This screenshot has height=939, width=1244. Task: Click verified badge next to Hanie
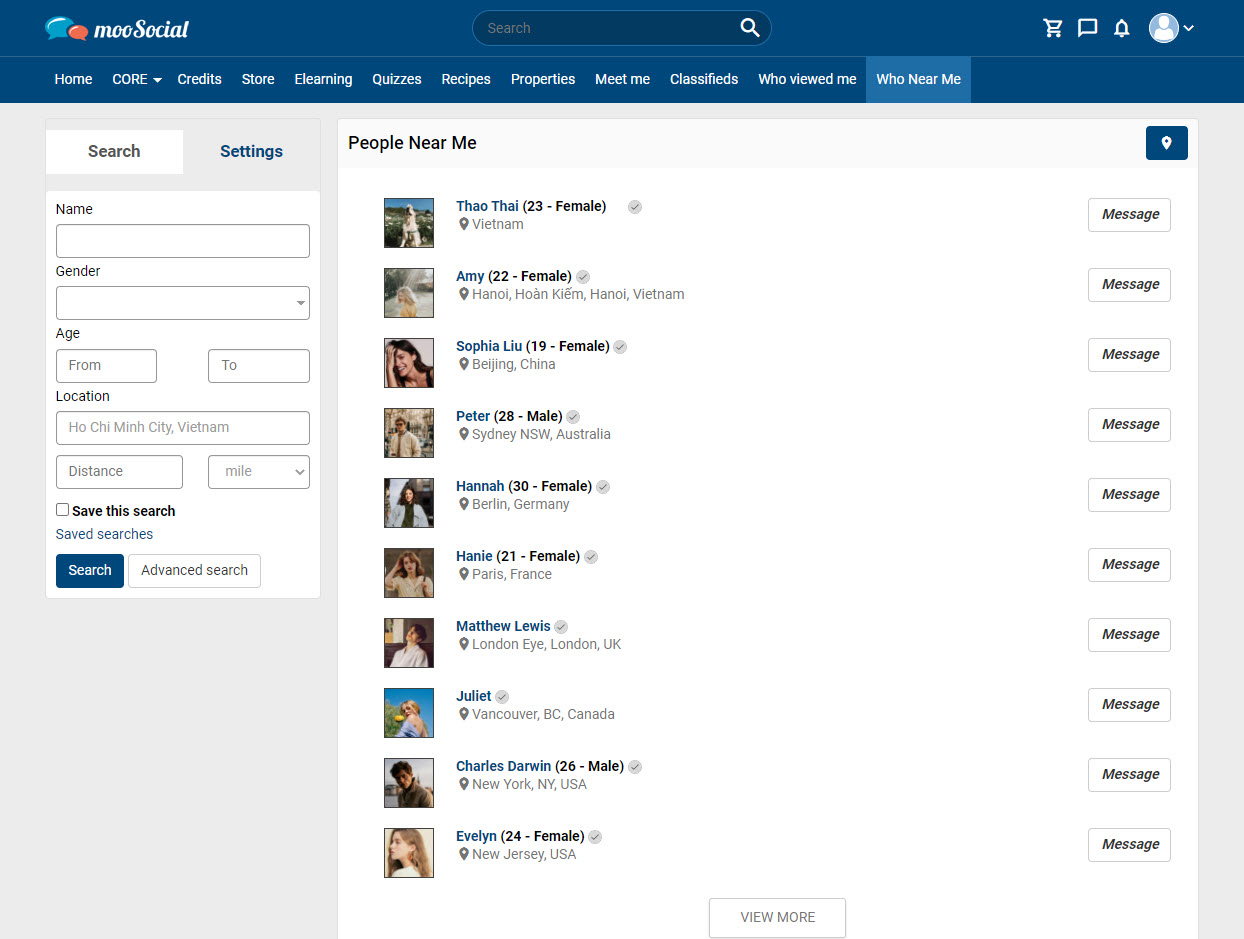coord(591,557)
